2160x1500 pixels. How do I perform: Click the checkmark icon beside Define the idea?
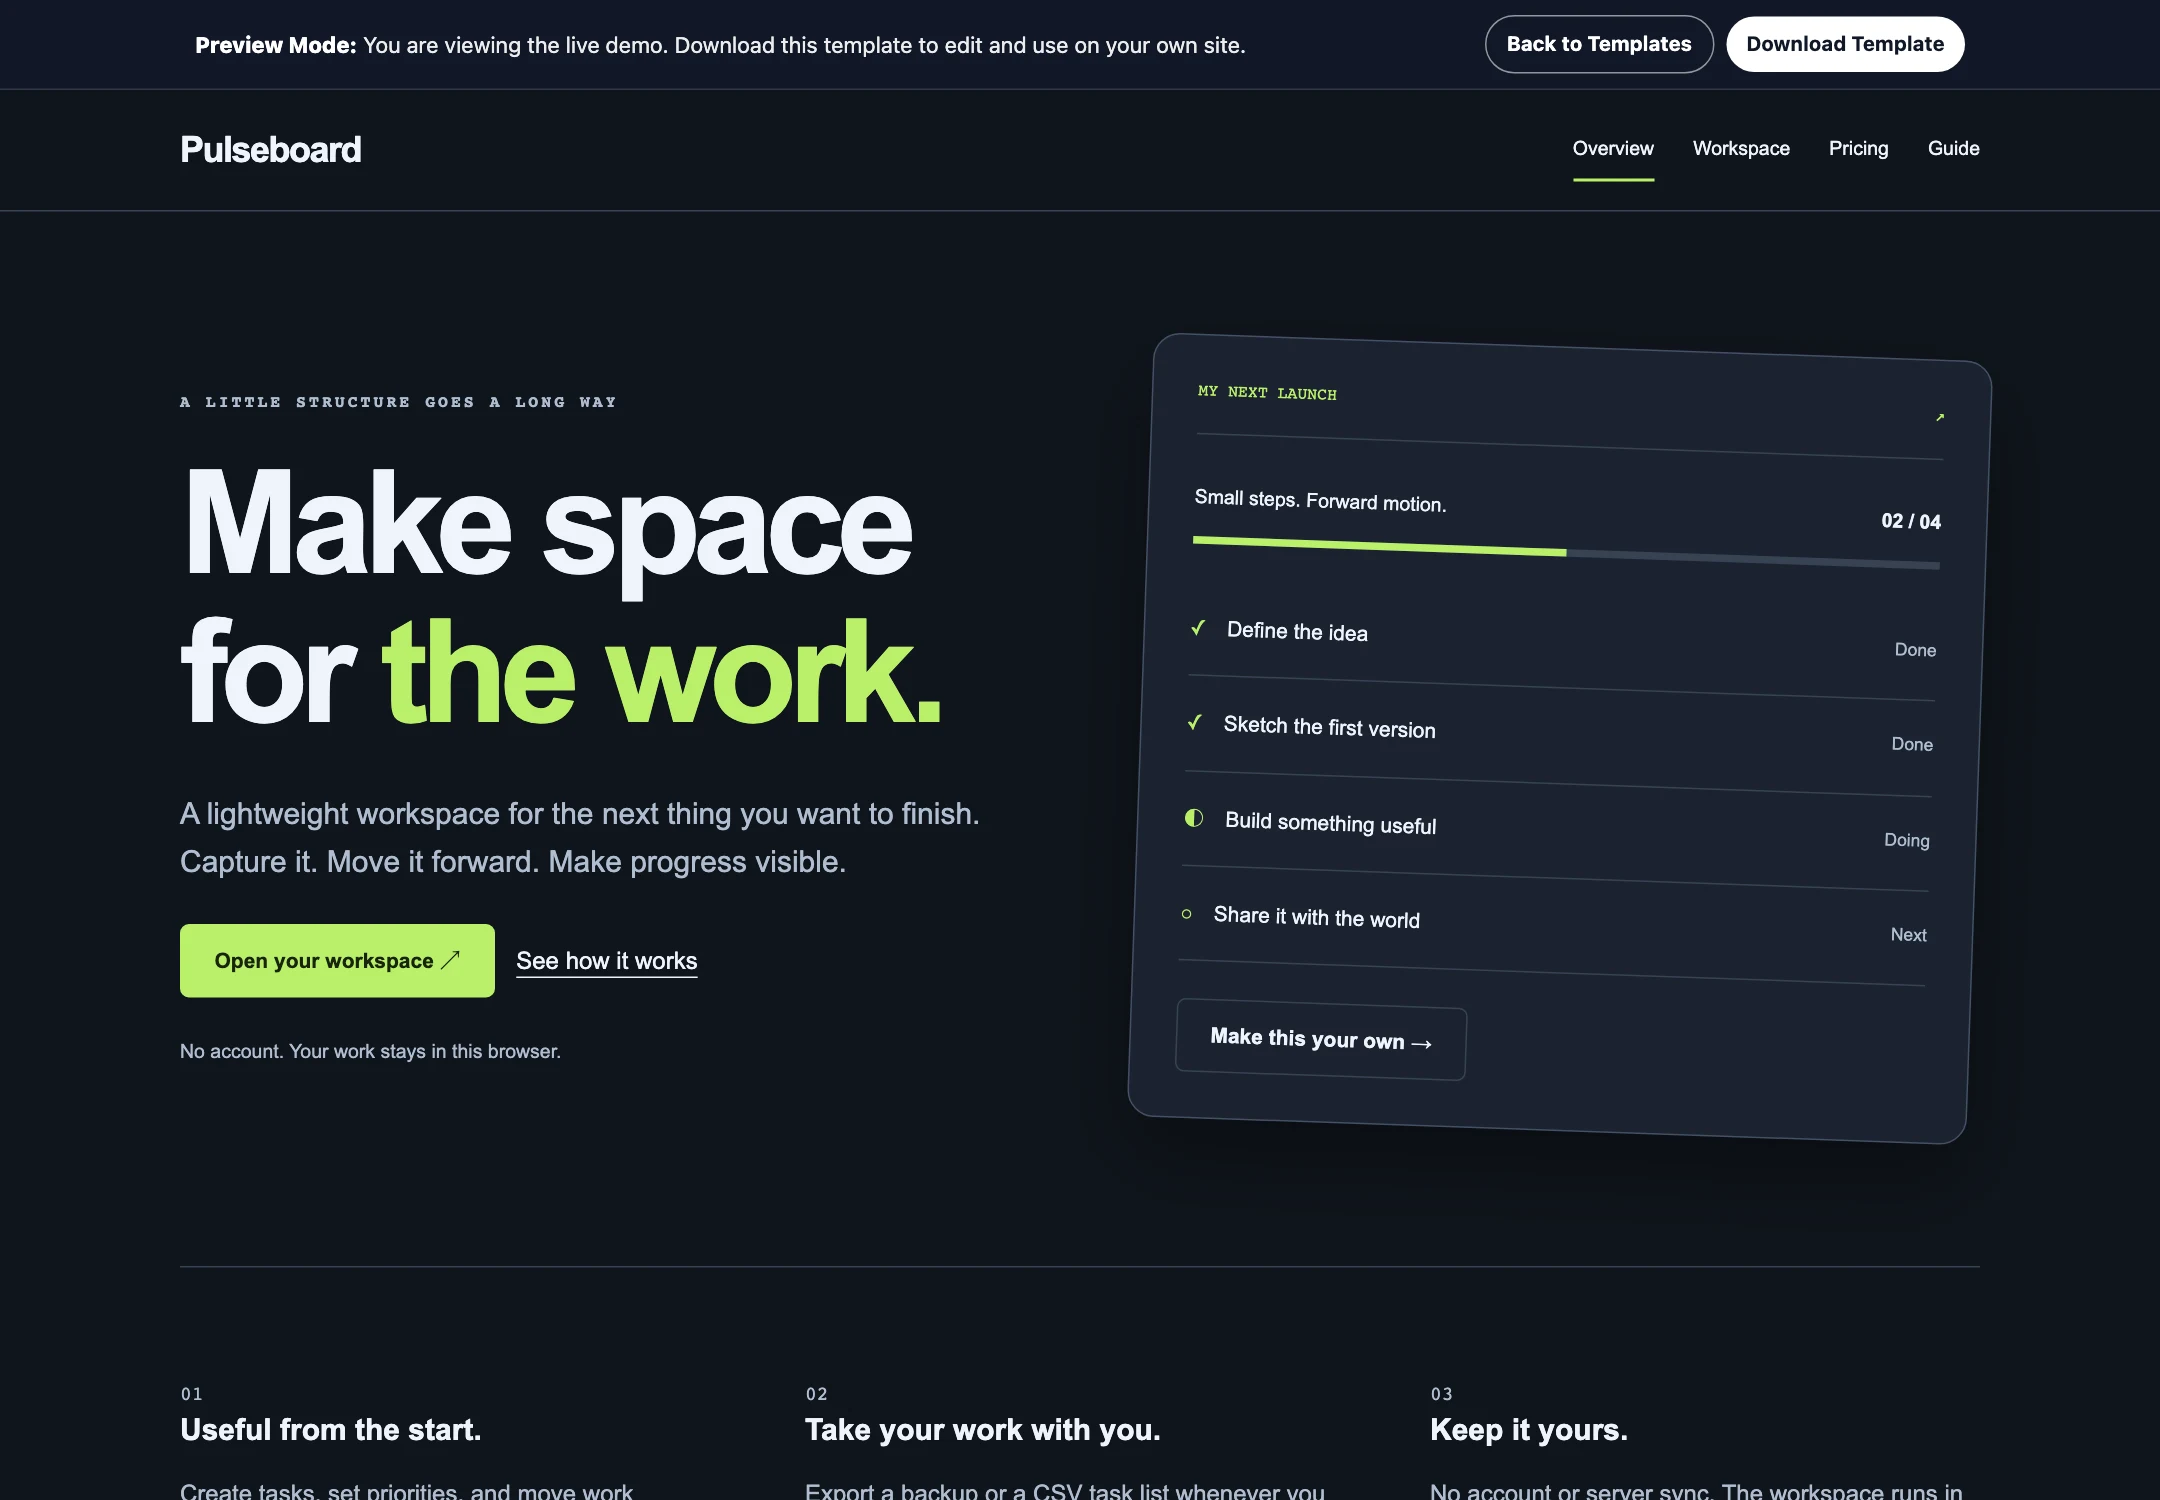[1198, 627]
